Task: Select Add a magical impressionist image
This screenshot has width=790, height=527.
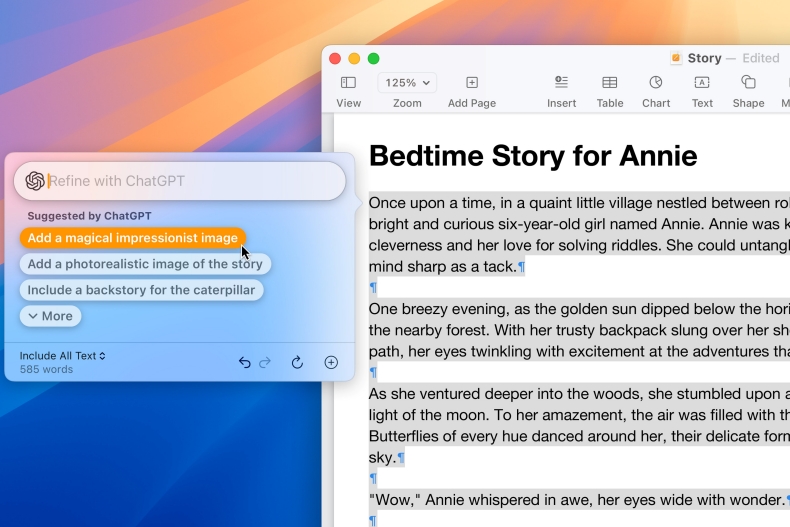Action: 133,238
